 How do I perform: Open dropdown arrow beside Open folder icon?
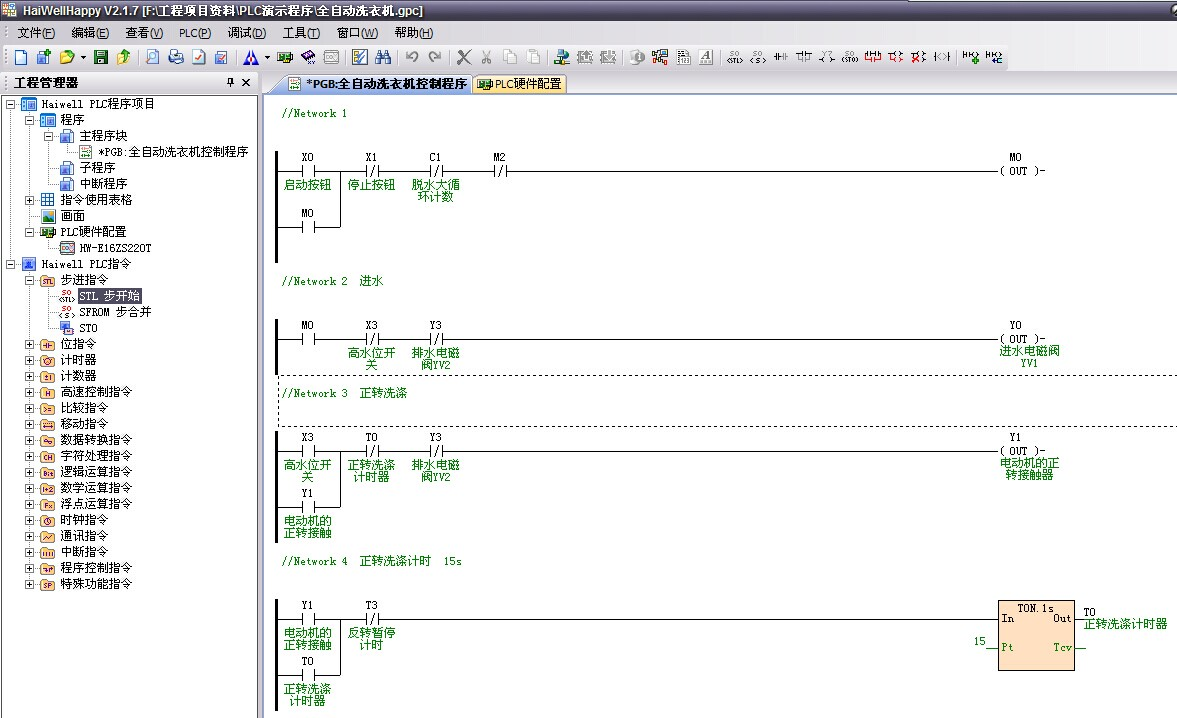[x=82, y=57]
